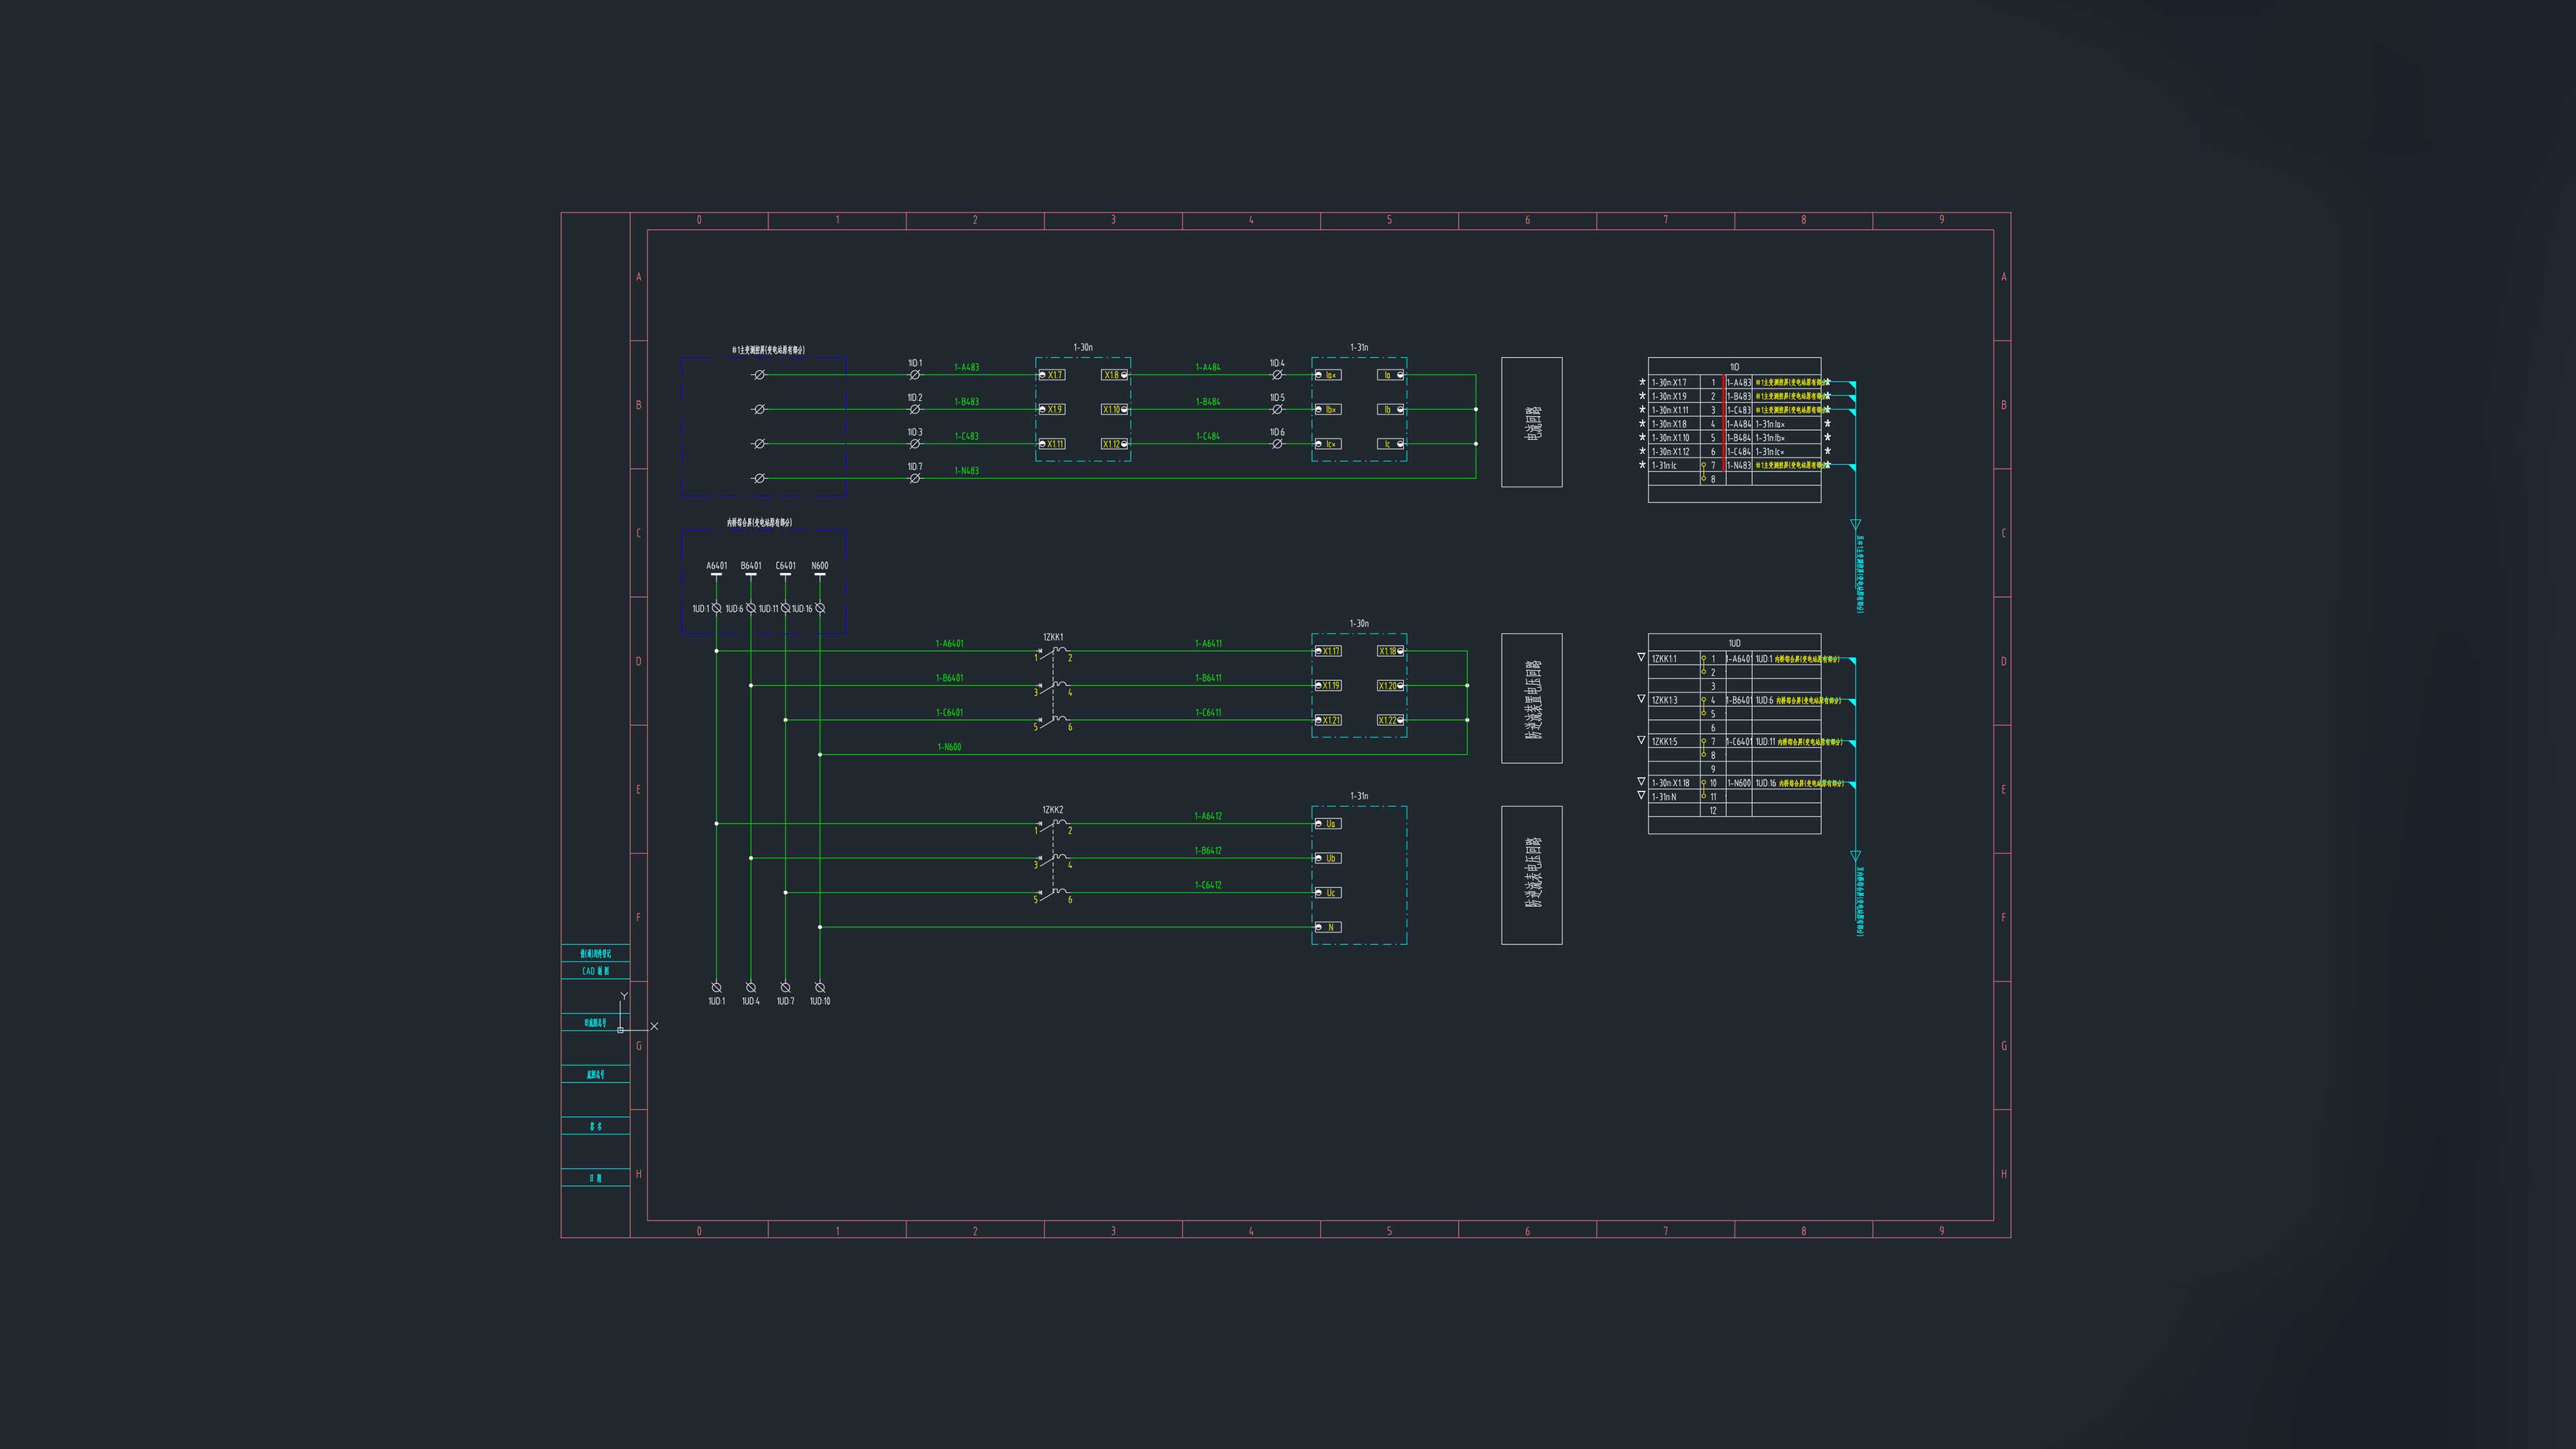The width and height of the screenshot is (2576, 1449).
Task: Select the yellow X1.18 terminal box
Action: [x=1391, y=651]
